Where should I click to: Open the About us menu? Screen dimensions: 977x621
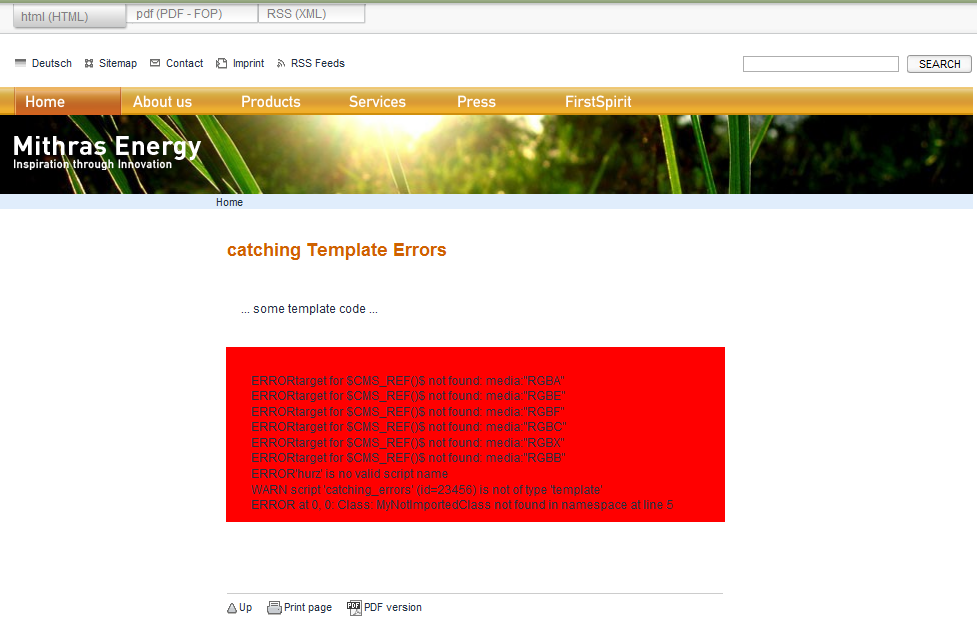(x=163, y=102)
